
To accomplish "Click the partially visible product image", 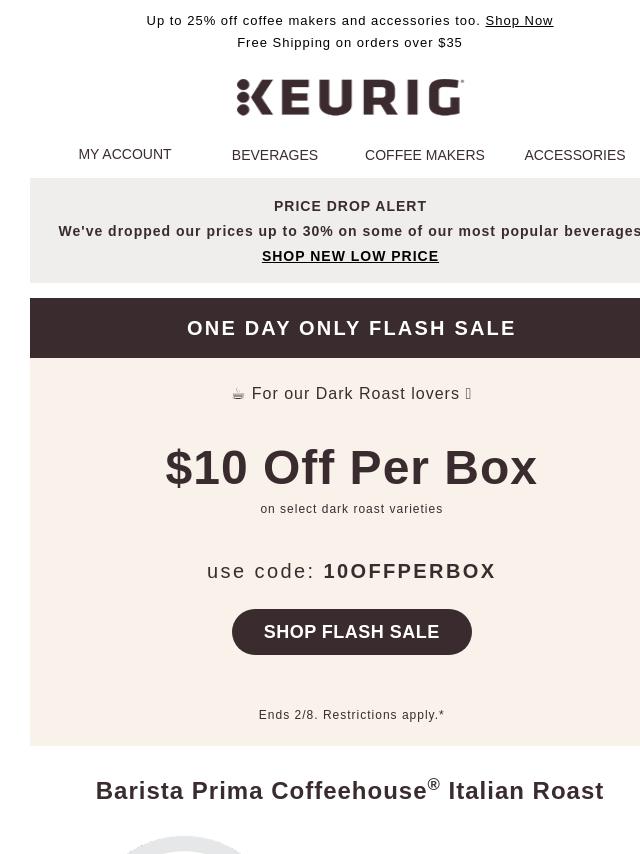I will 184,845.
